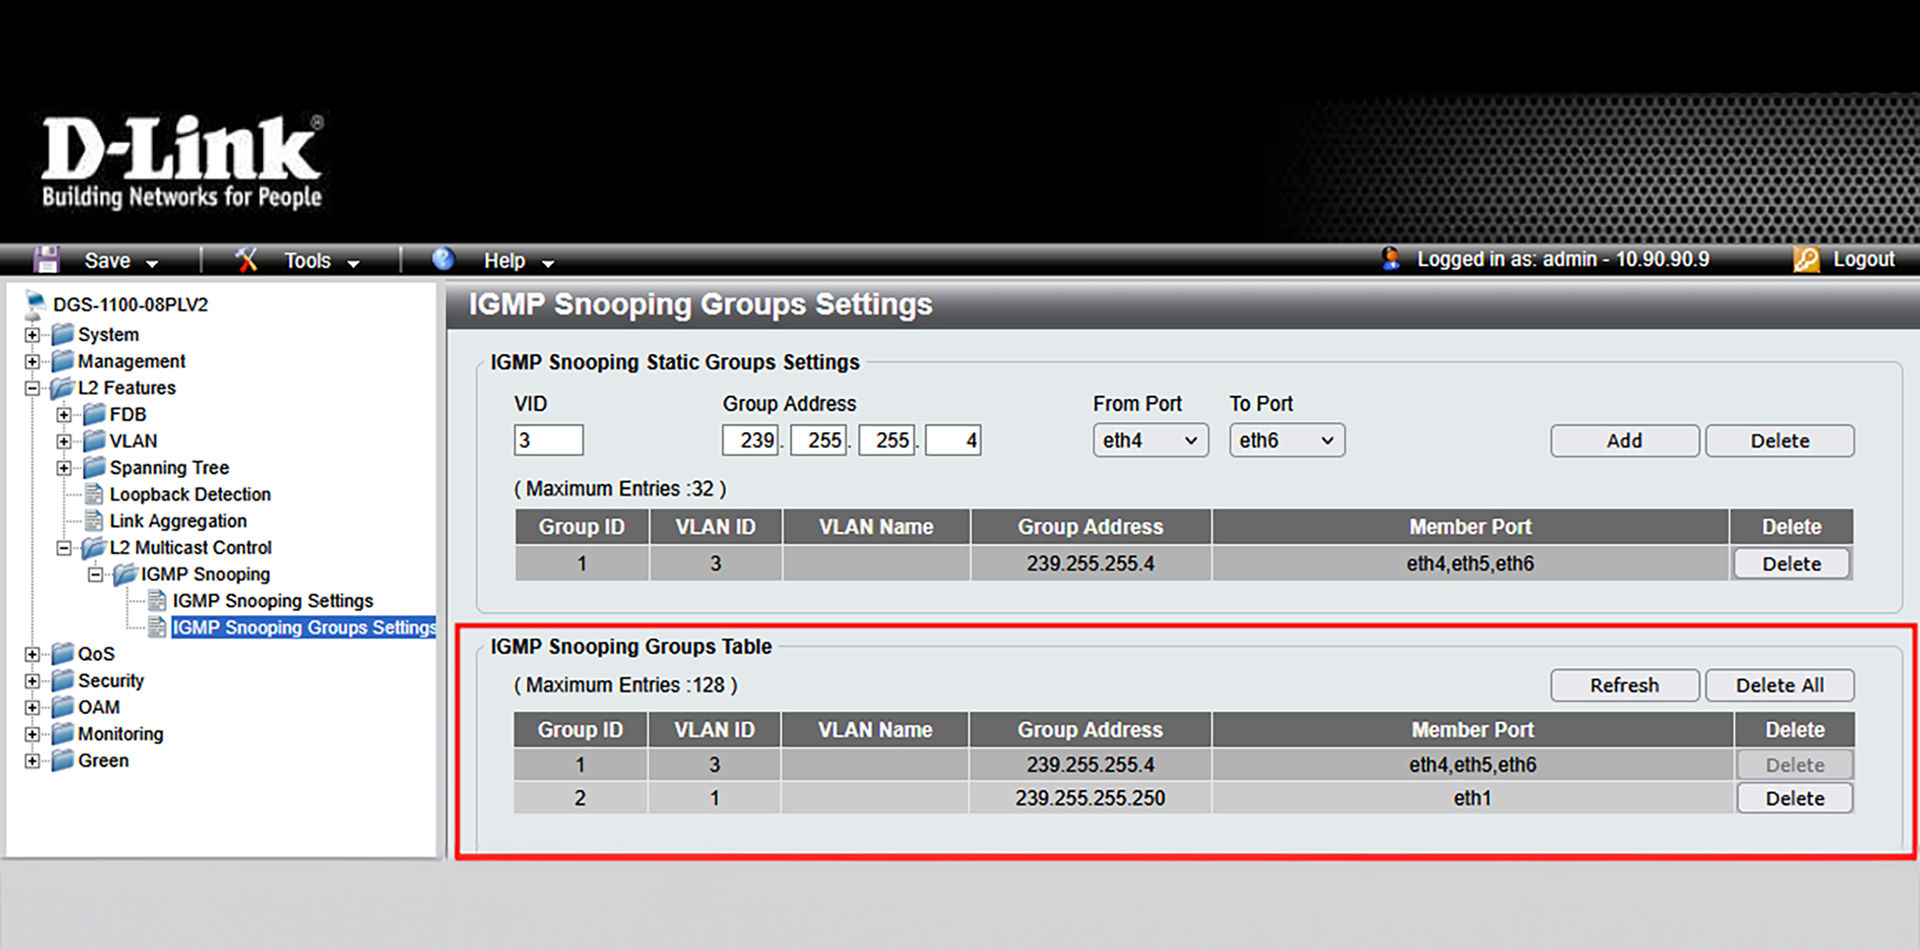The height and width of the screenshot is (950, 1920).
Task: Click the Link Aggregation page icon
Action: (x=94, y=521)
